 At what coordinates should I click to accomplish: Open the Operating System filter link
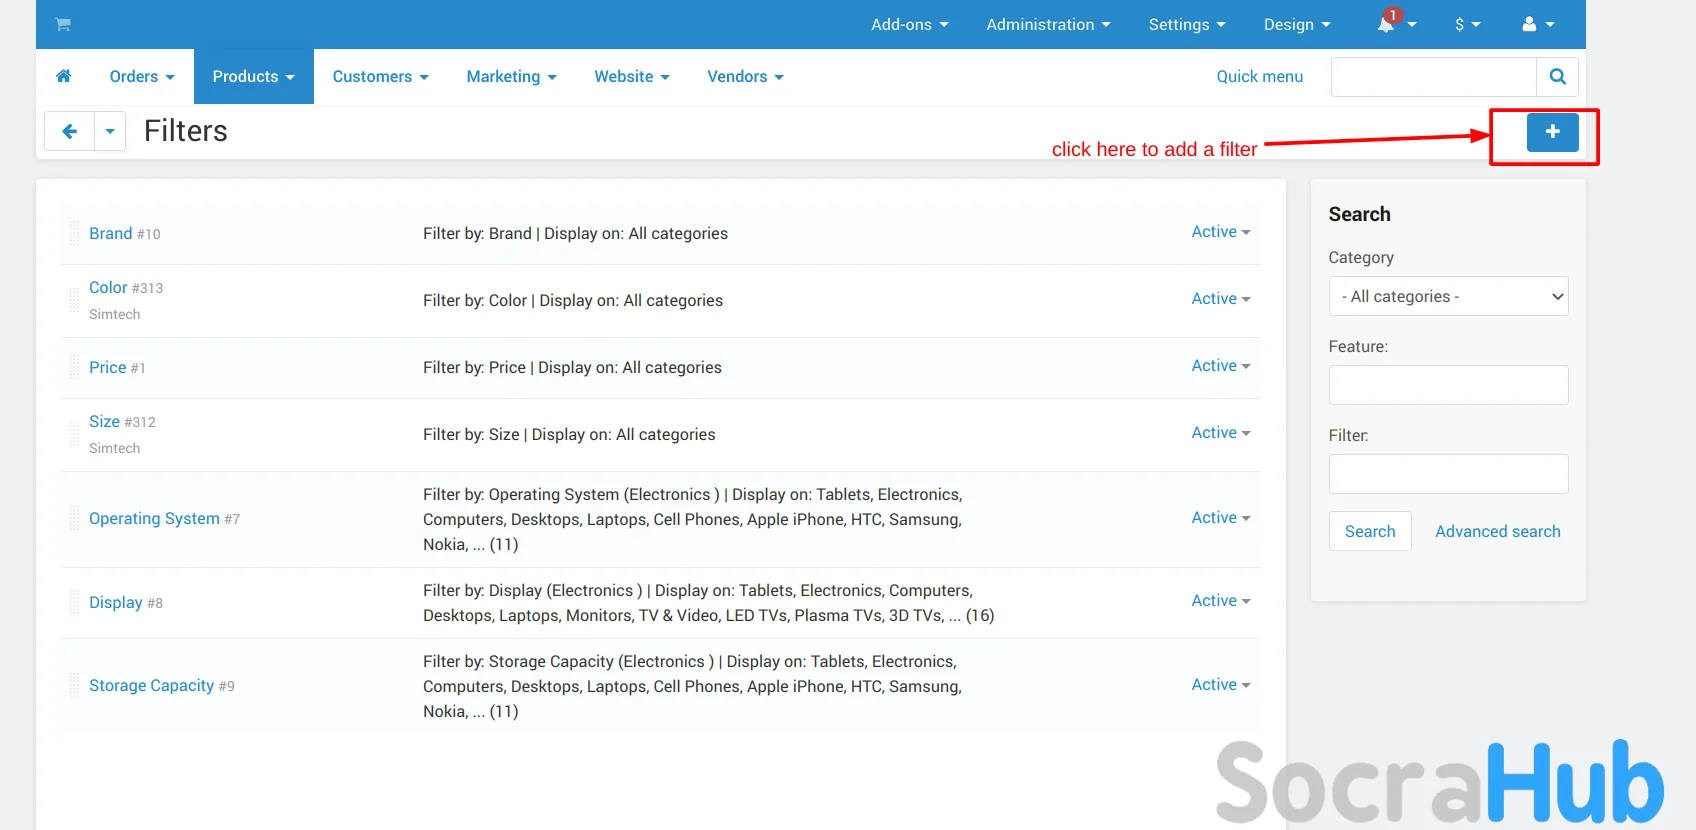pyautogui.click(x=154, y=518)
